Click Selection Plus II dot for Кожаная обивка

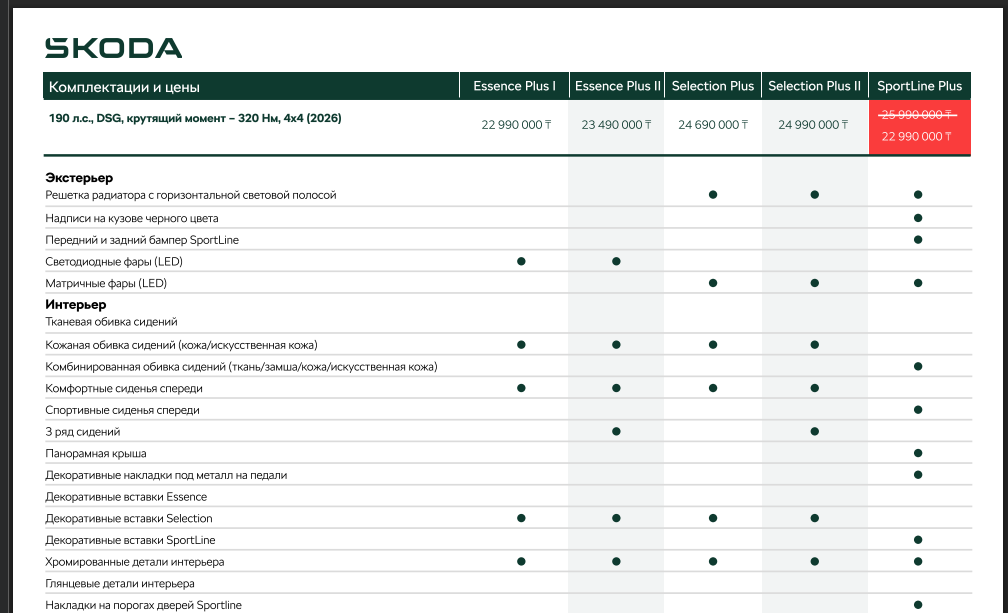[814, 345]
